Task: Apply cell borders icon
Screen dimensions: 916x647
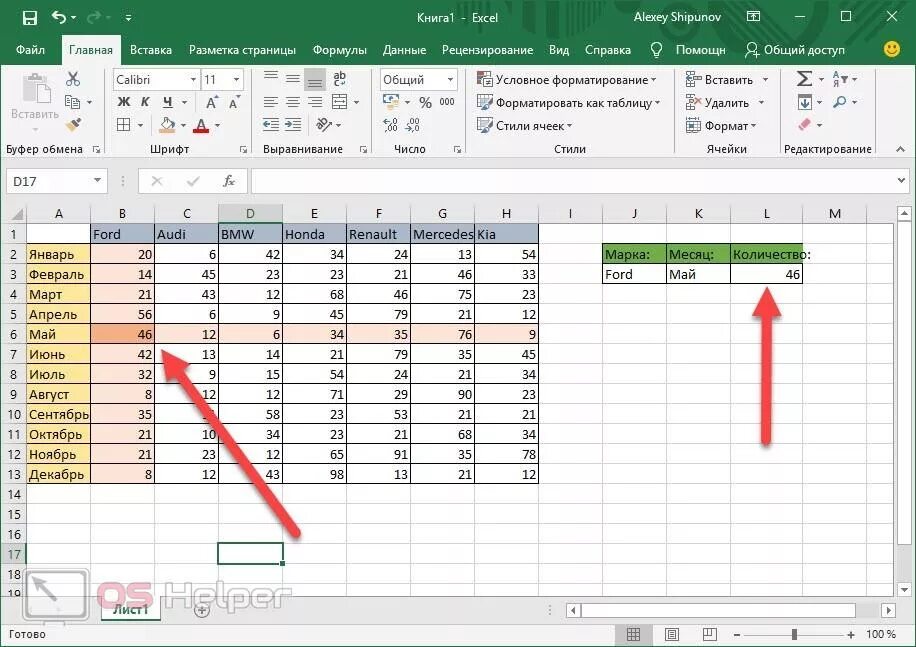Action: [x=124, y=125]
